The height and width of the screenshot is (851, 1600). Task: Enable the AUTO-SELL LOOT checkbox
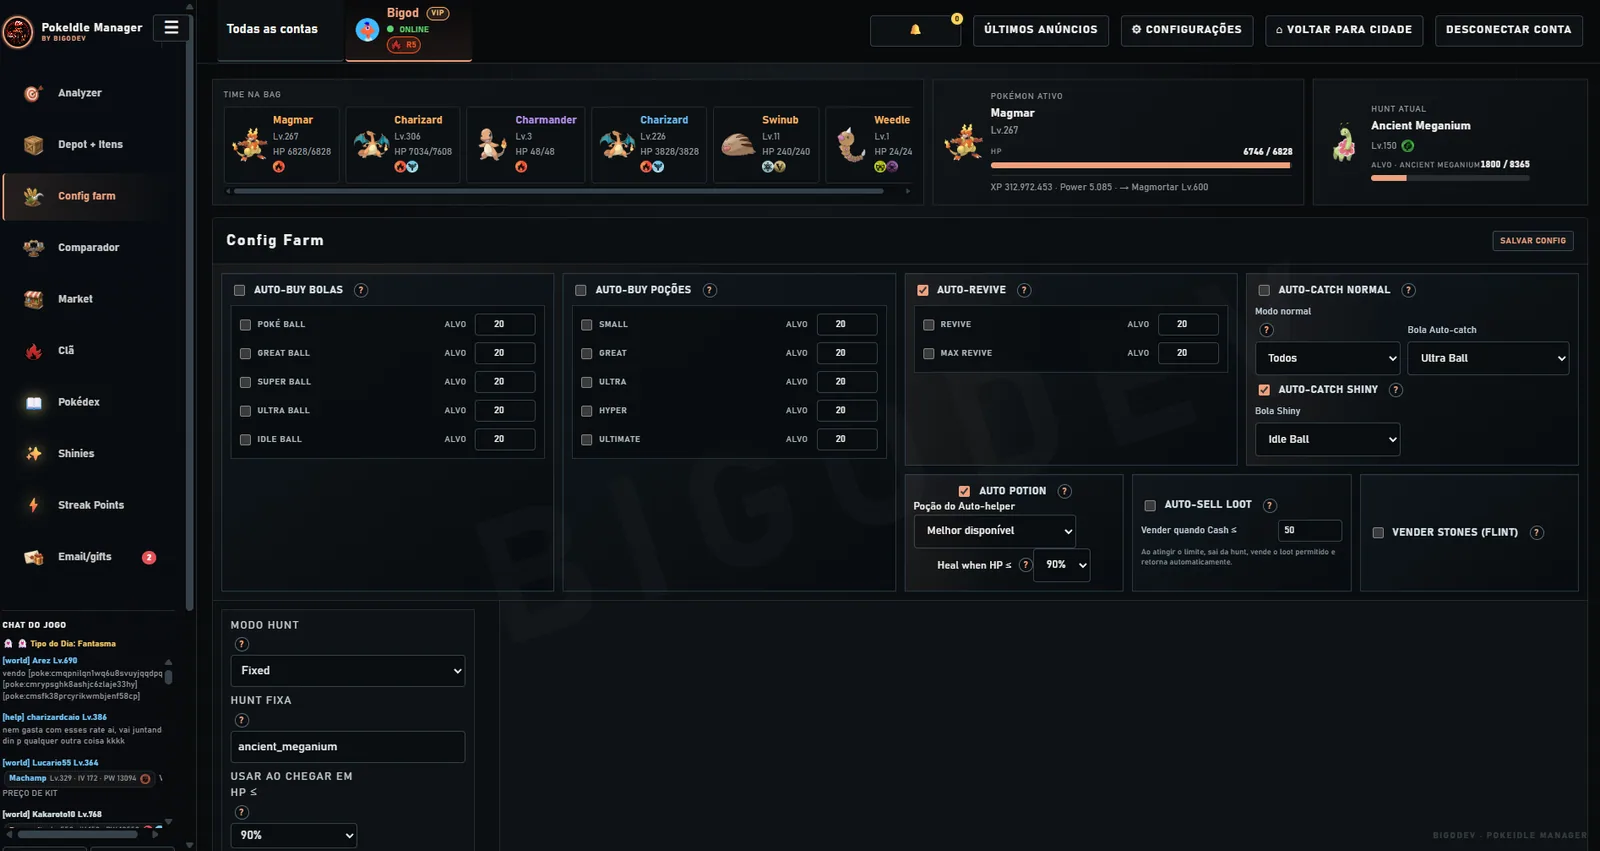(1150, 505)
